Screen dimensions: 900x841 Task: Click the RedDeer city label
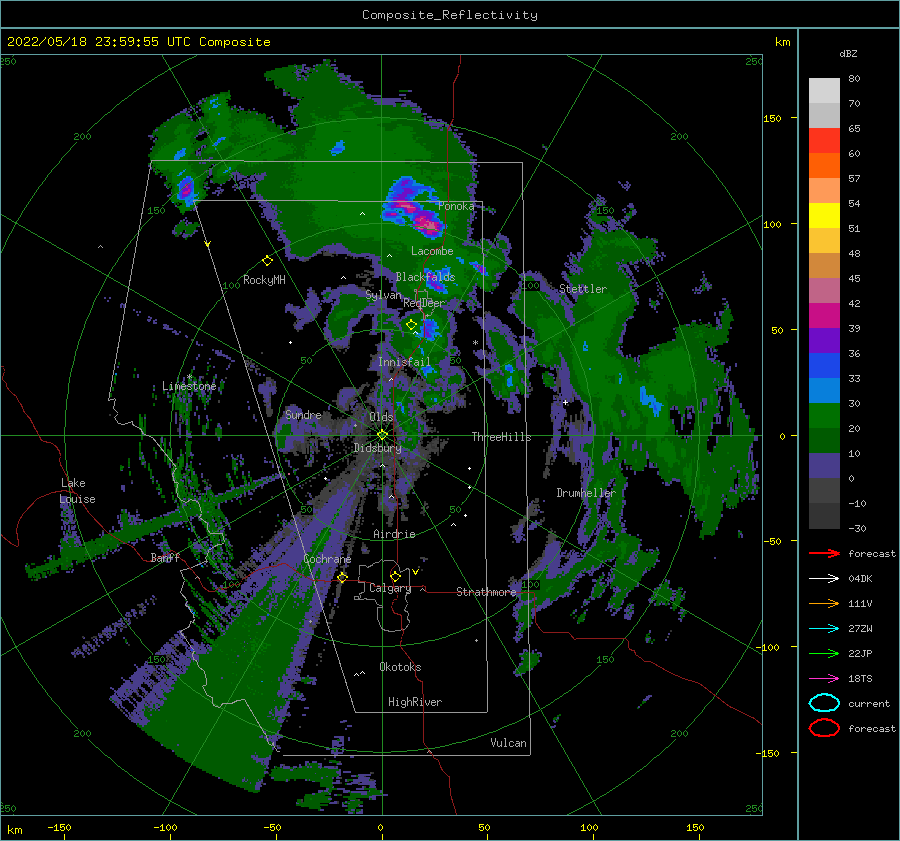click(x=424, y=303)
